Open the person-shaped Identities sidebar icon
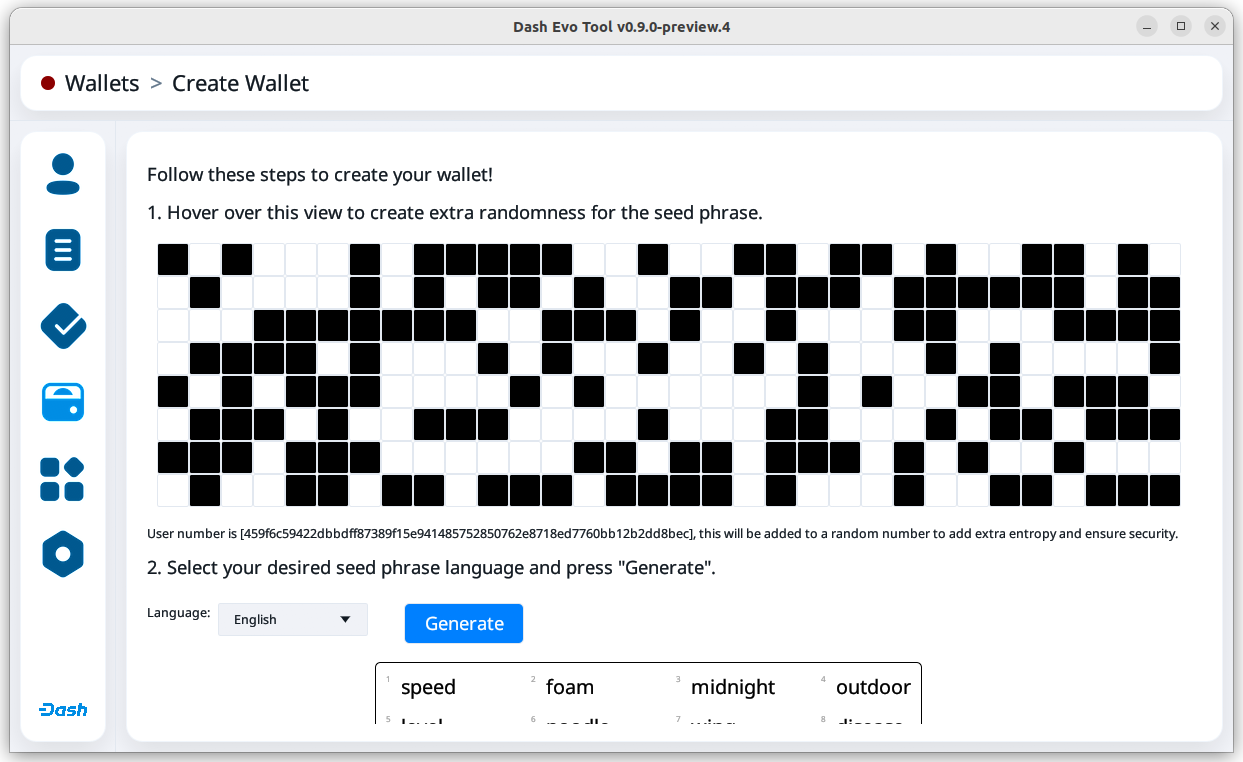The image size is (1243, 762). click(x=63, y=174)
